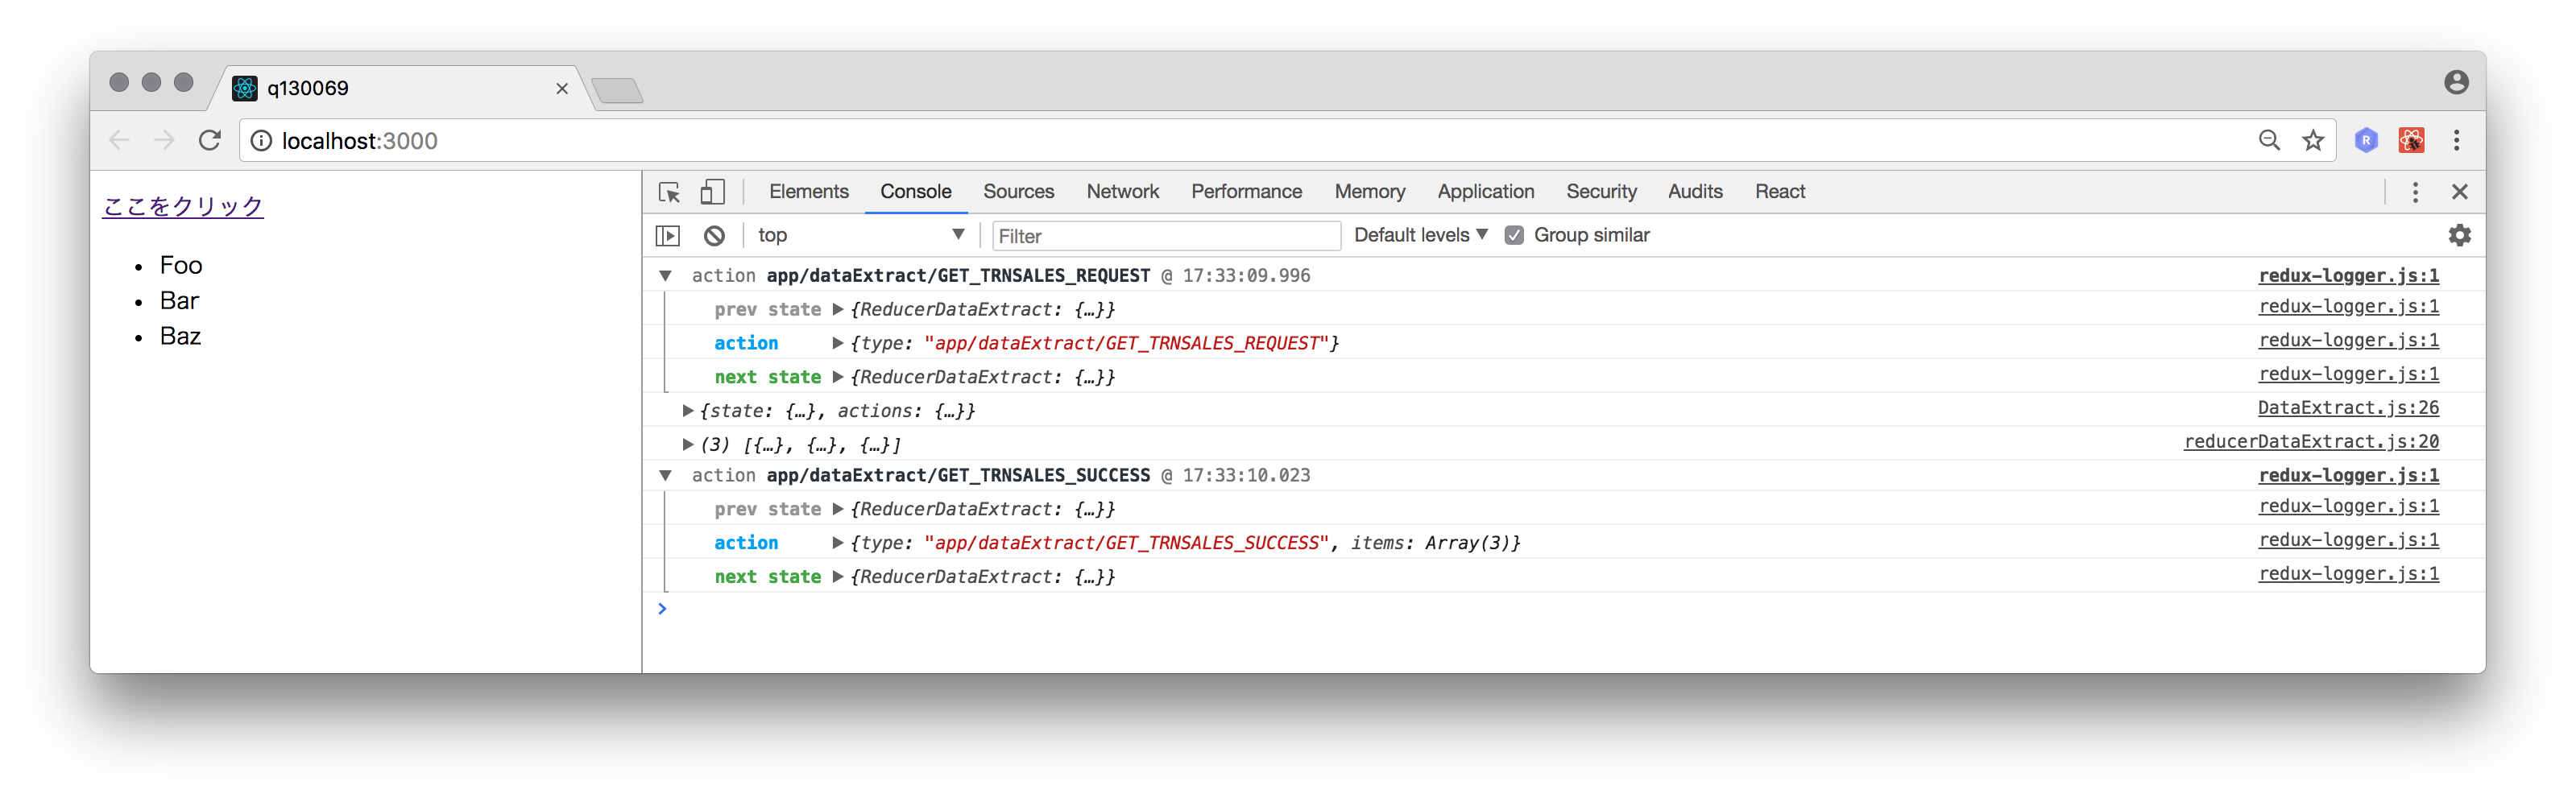This screenshot has width=2576, height=802.
Task: Show console sidebar panel icon
Action: [x=667, y=236]
